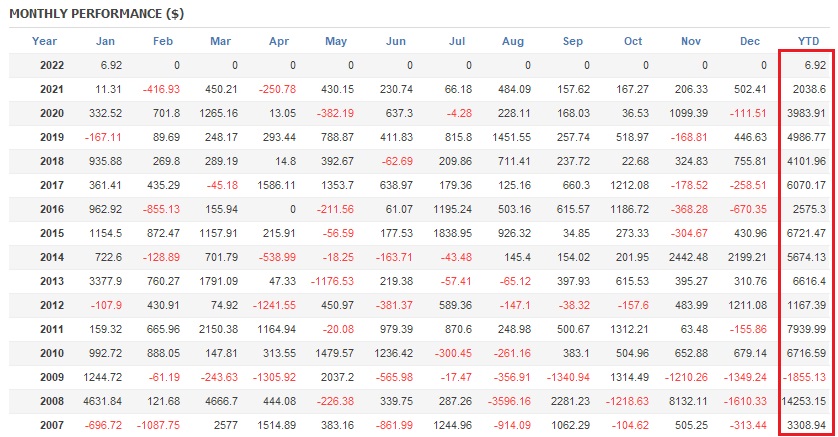Image resolution: width=838 pixels, height=437 pixels.
Task: Click the Year column header
Action: (44, 41)
